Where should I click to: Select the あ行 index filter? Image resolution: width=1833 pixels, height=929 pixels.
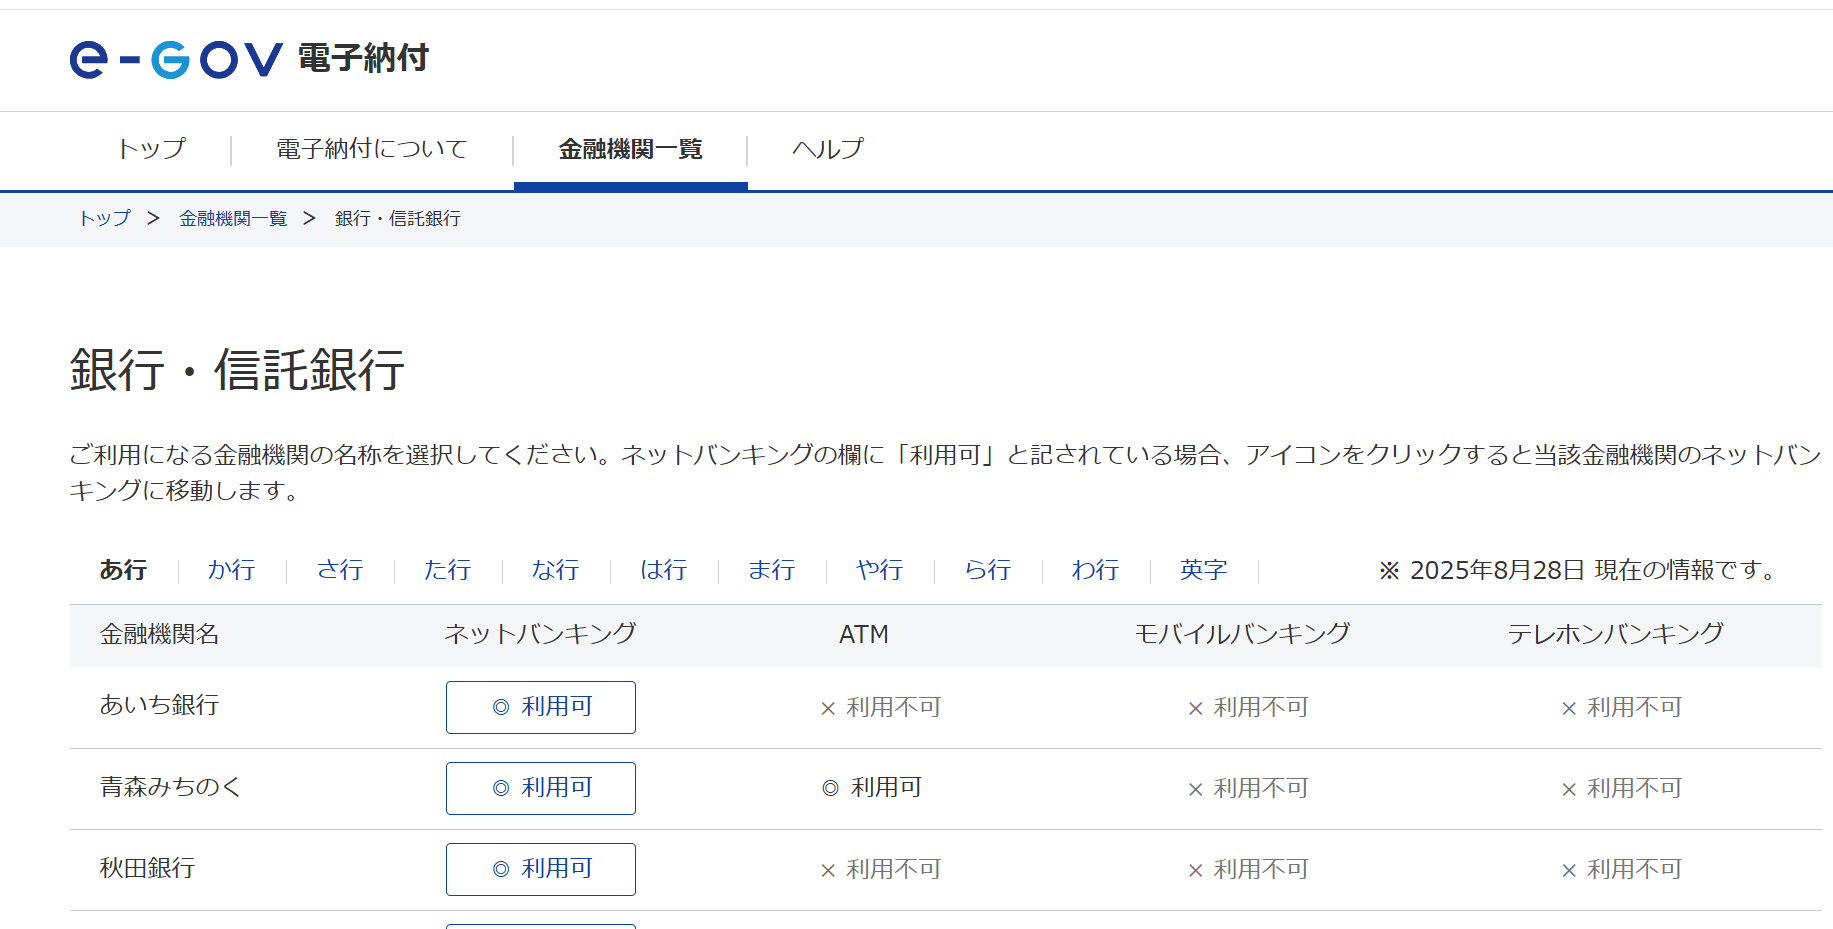[x=123, y=570]
